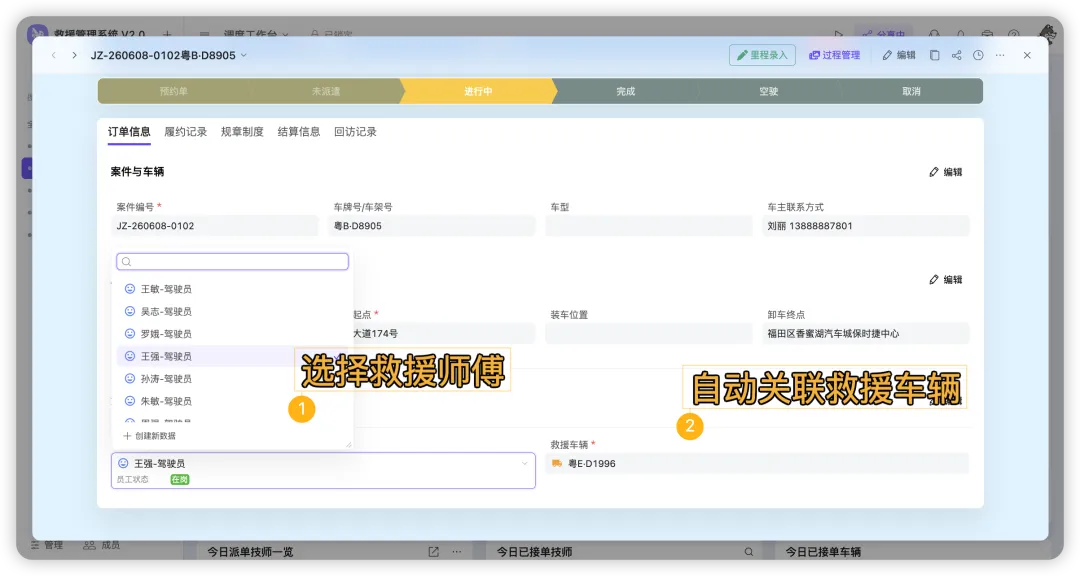Edit the 案件与车辆 section
This screenshot has width=1080, height=576.
coord(946,172)
